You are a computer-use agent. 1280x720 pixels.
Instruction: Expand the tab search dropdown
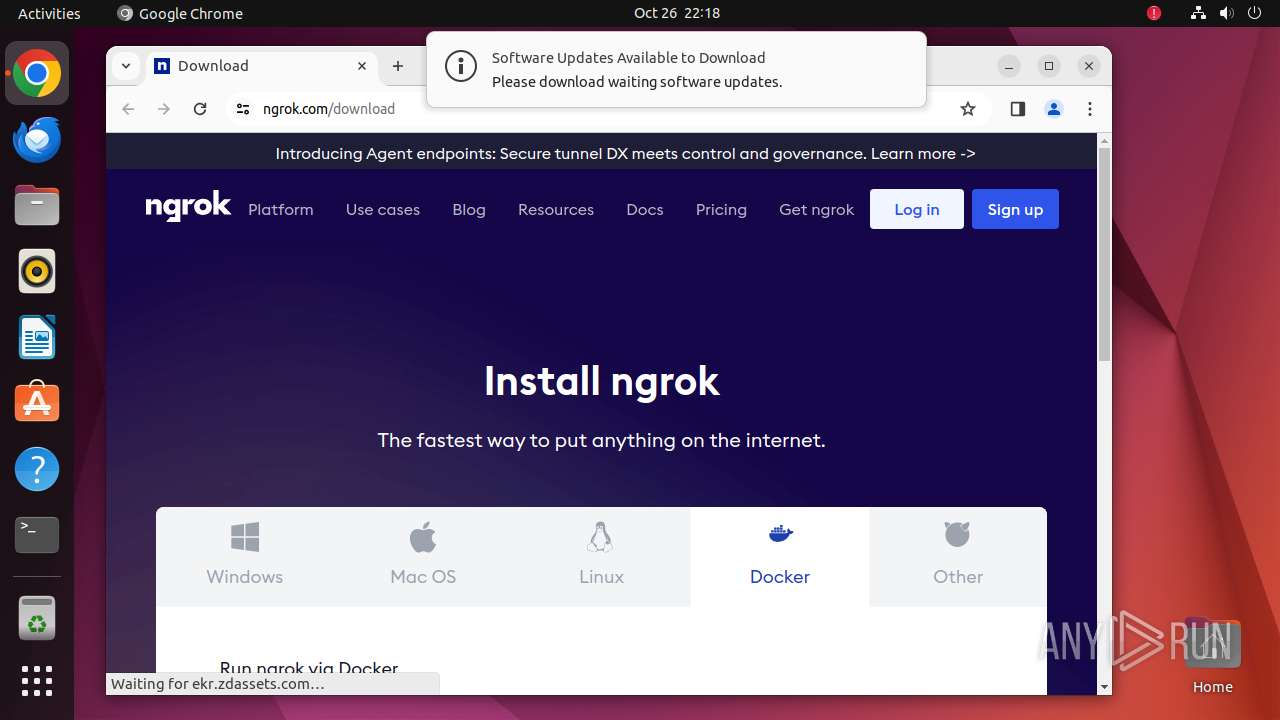(x=126, y=66)
